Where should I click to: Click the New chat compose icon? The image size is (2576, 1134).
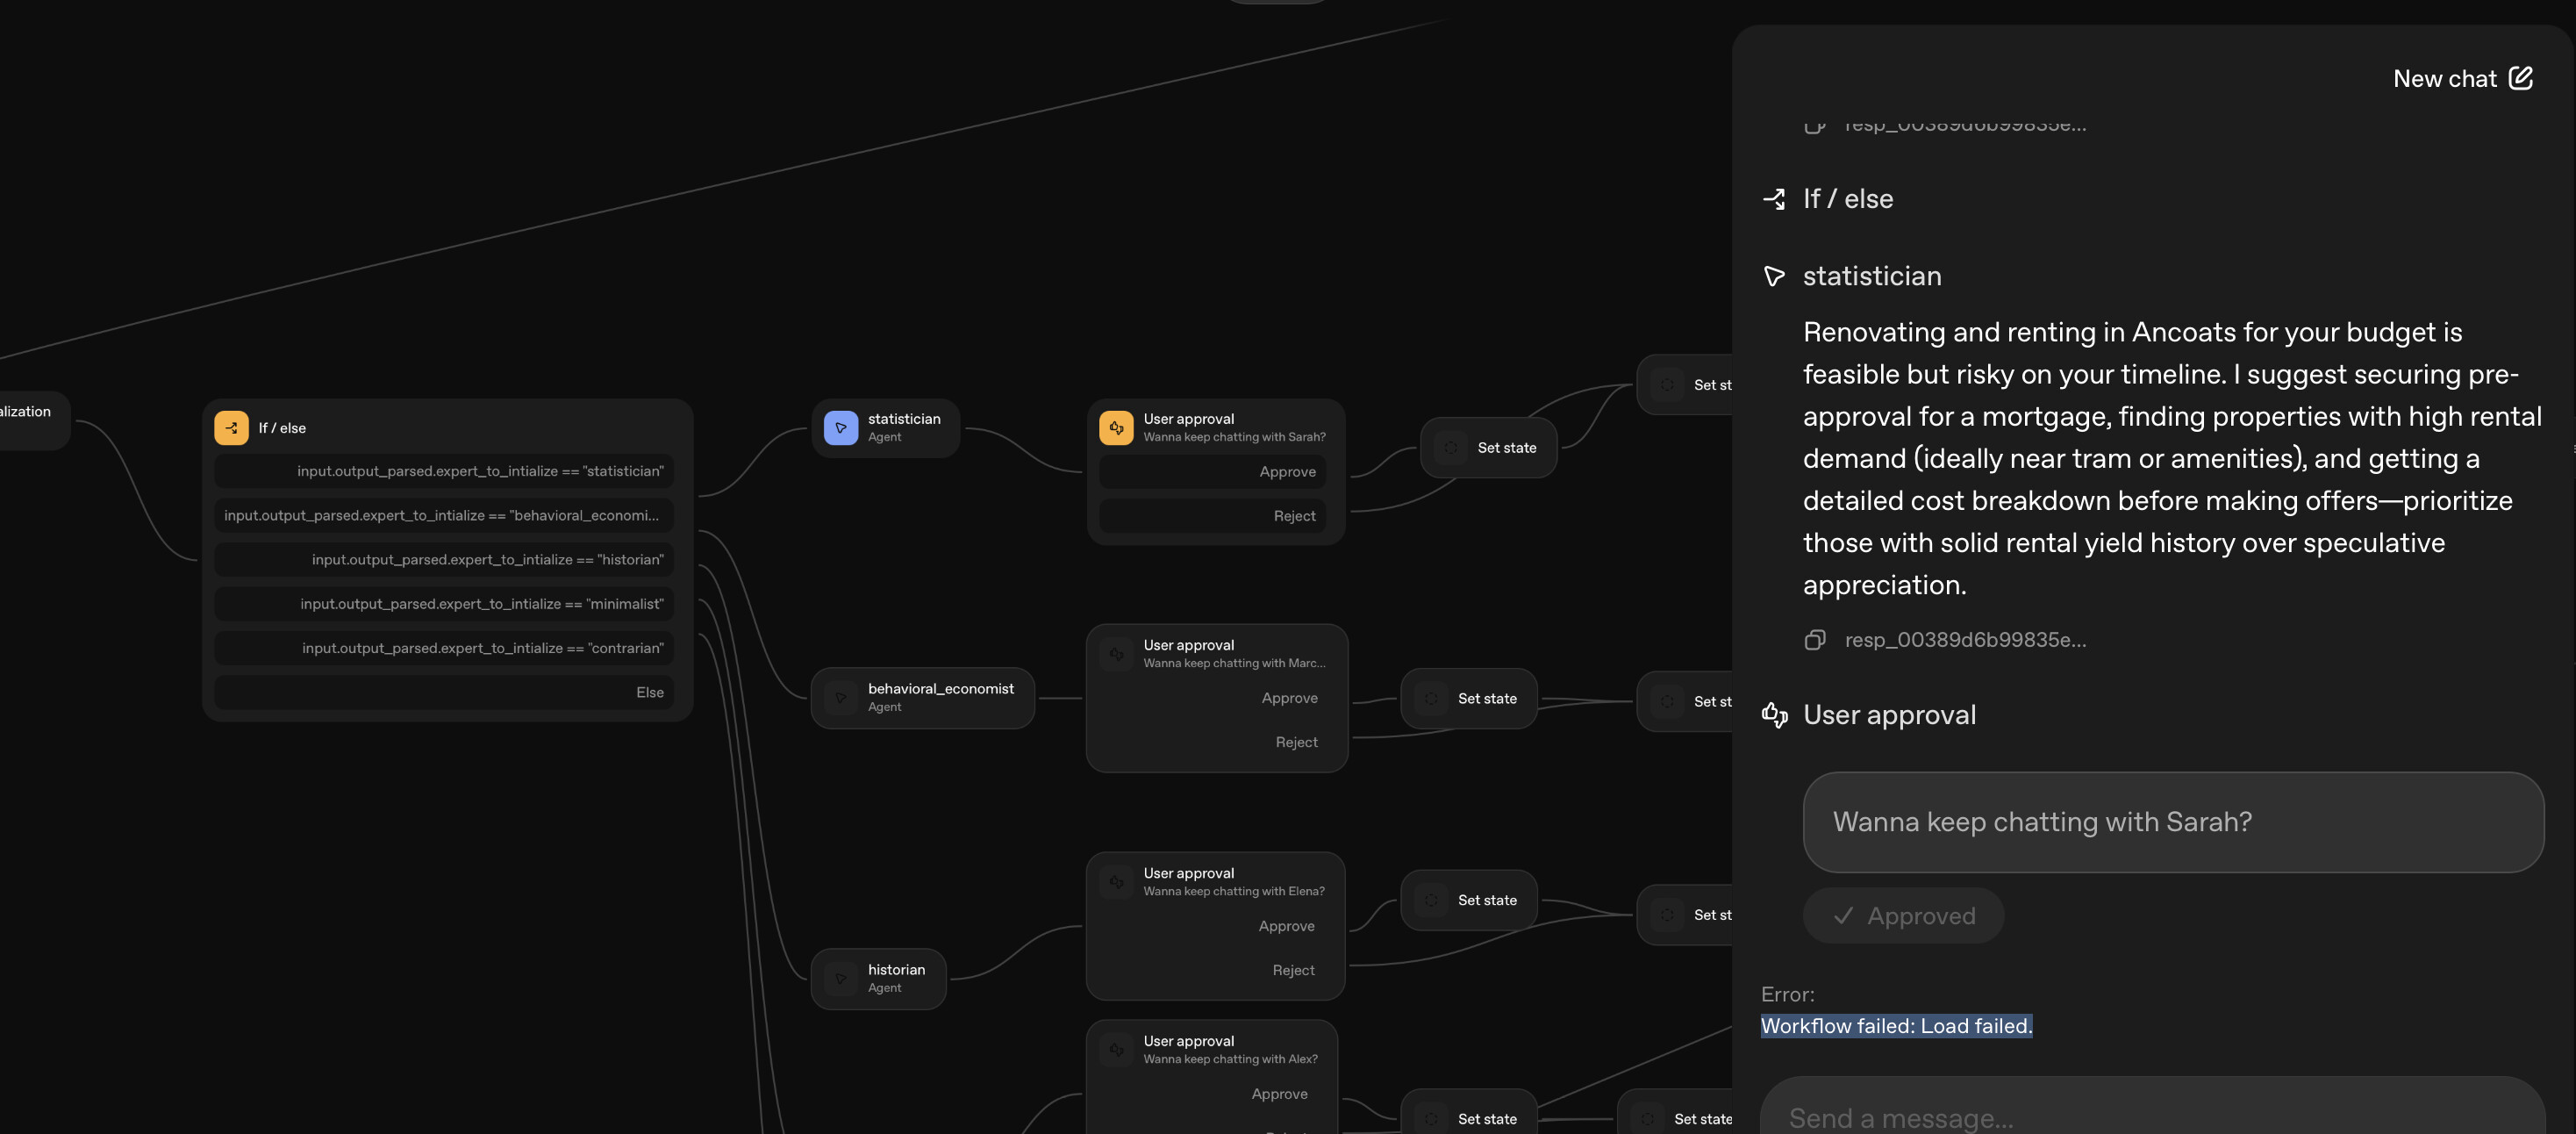click(2520, 78)
